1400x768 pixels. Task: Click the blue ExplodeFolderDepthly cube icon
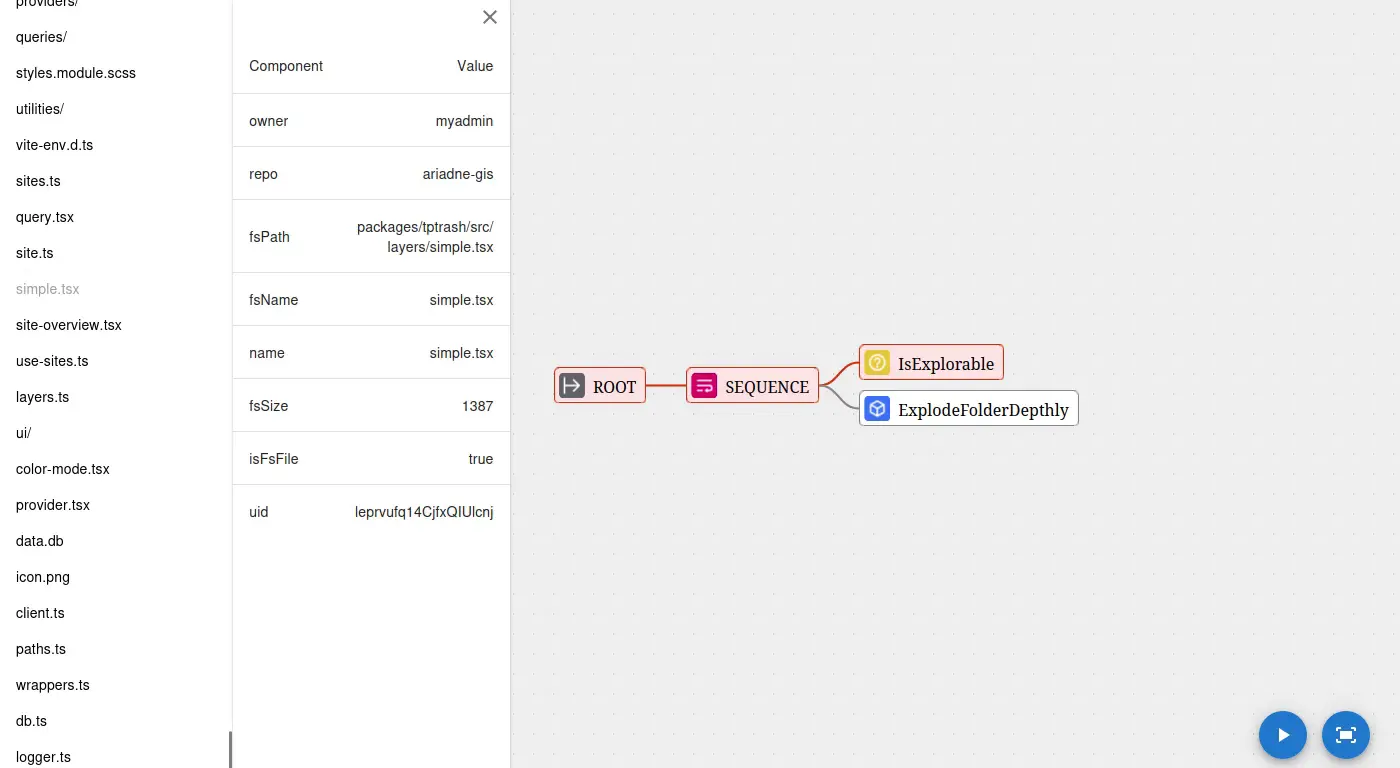(877, 409)
